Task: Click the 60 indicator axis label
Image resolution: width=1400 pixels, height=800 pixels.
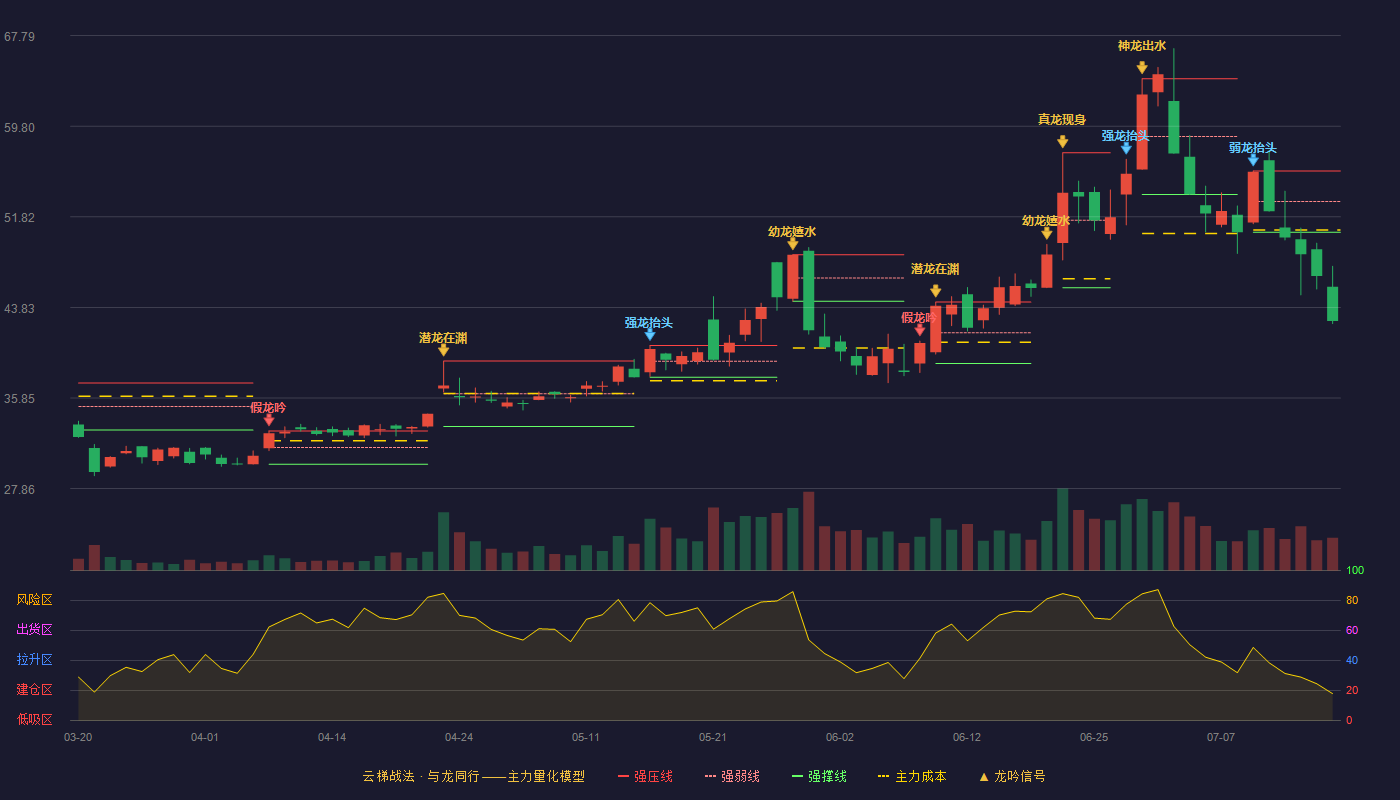Action: 1352,631
